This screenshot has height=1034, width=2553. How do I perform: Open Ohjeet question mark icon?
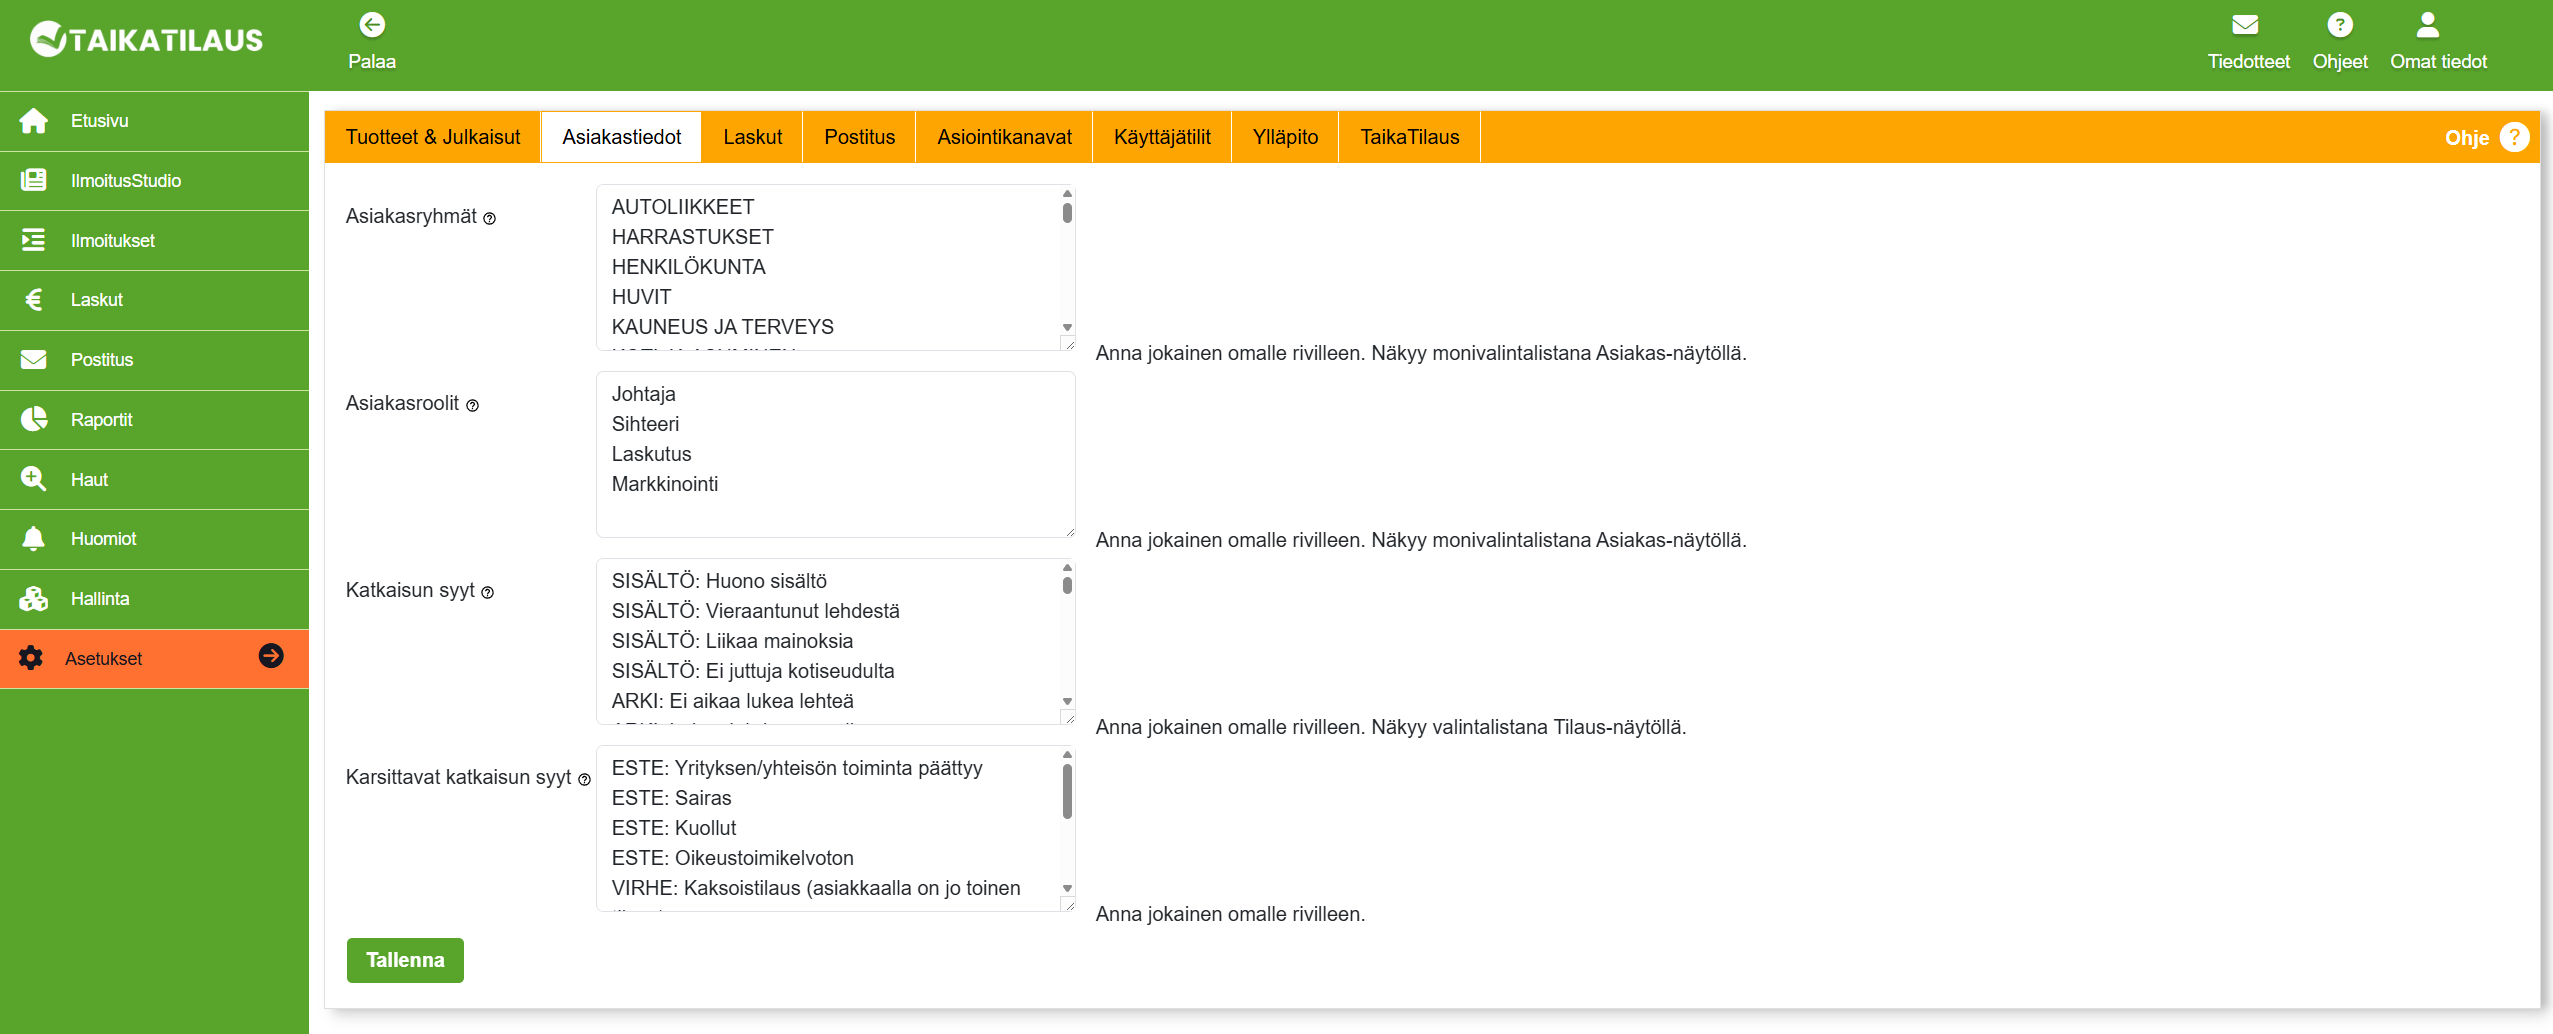2339,25
